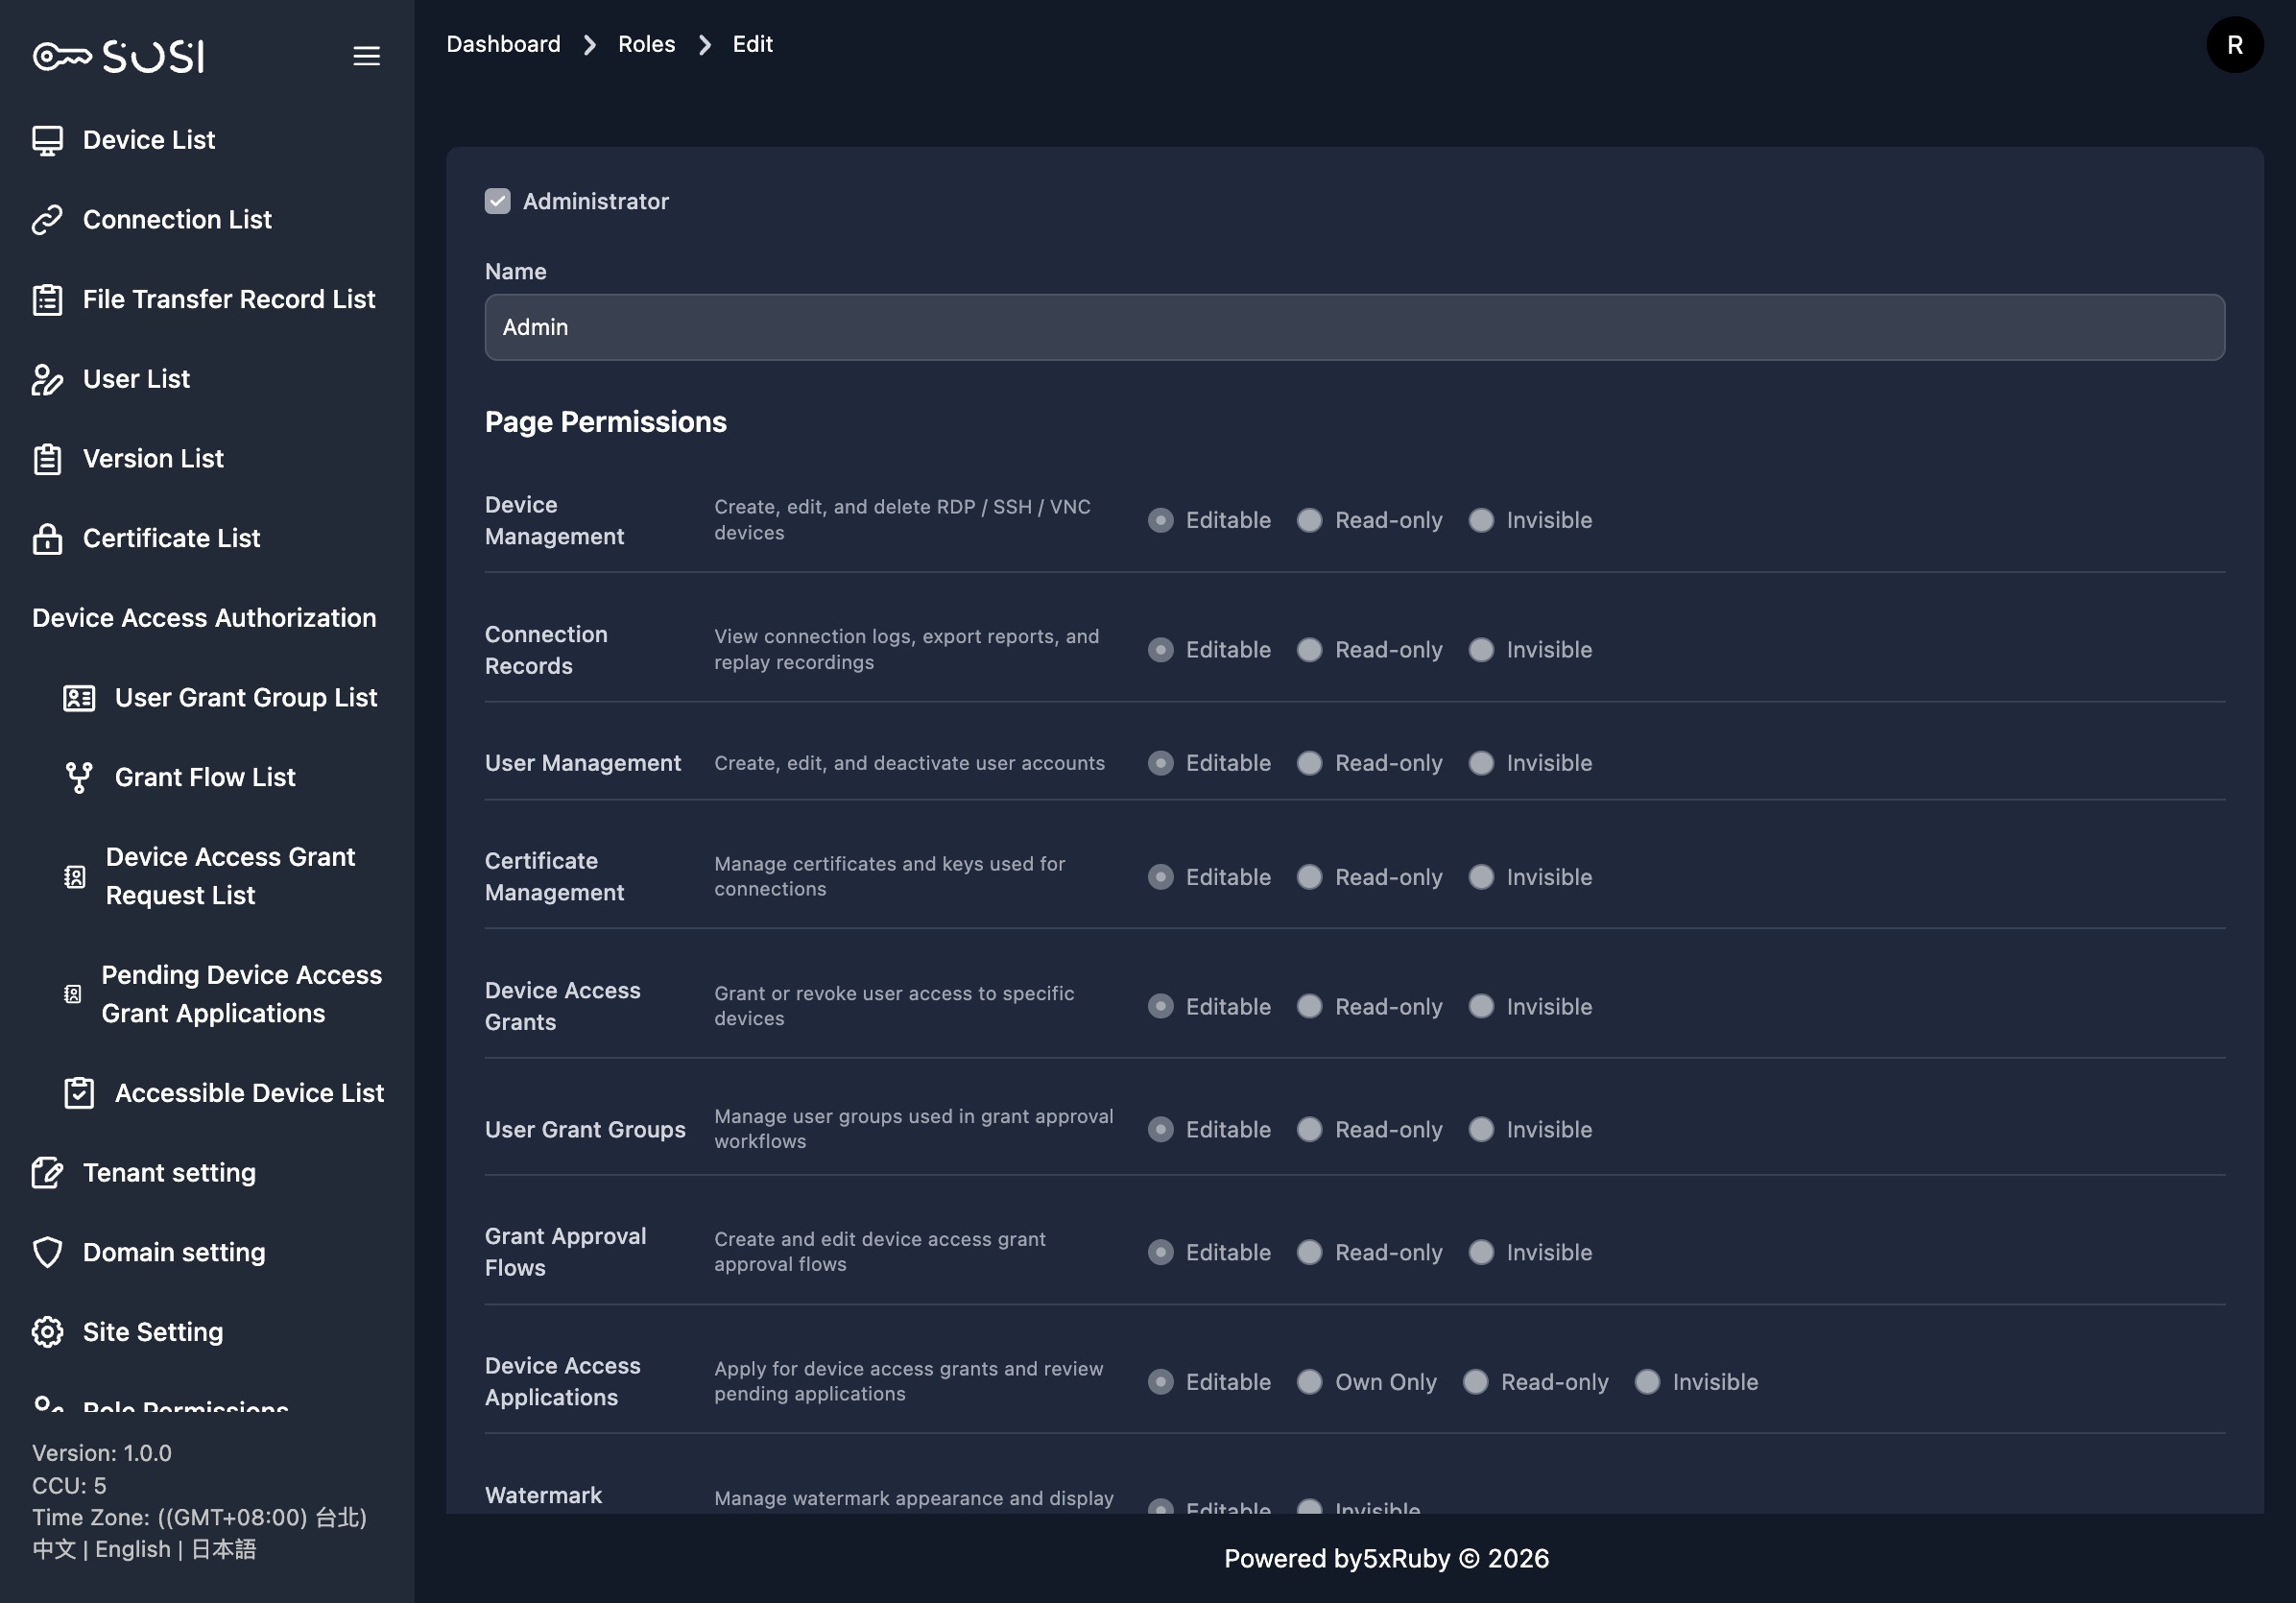Switch language to English

(133, 1550)
